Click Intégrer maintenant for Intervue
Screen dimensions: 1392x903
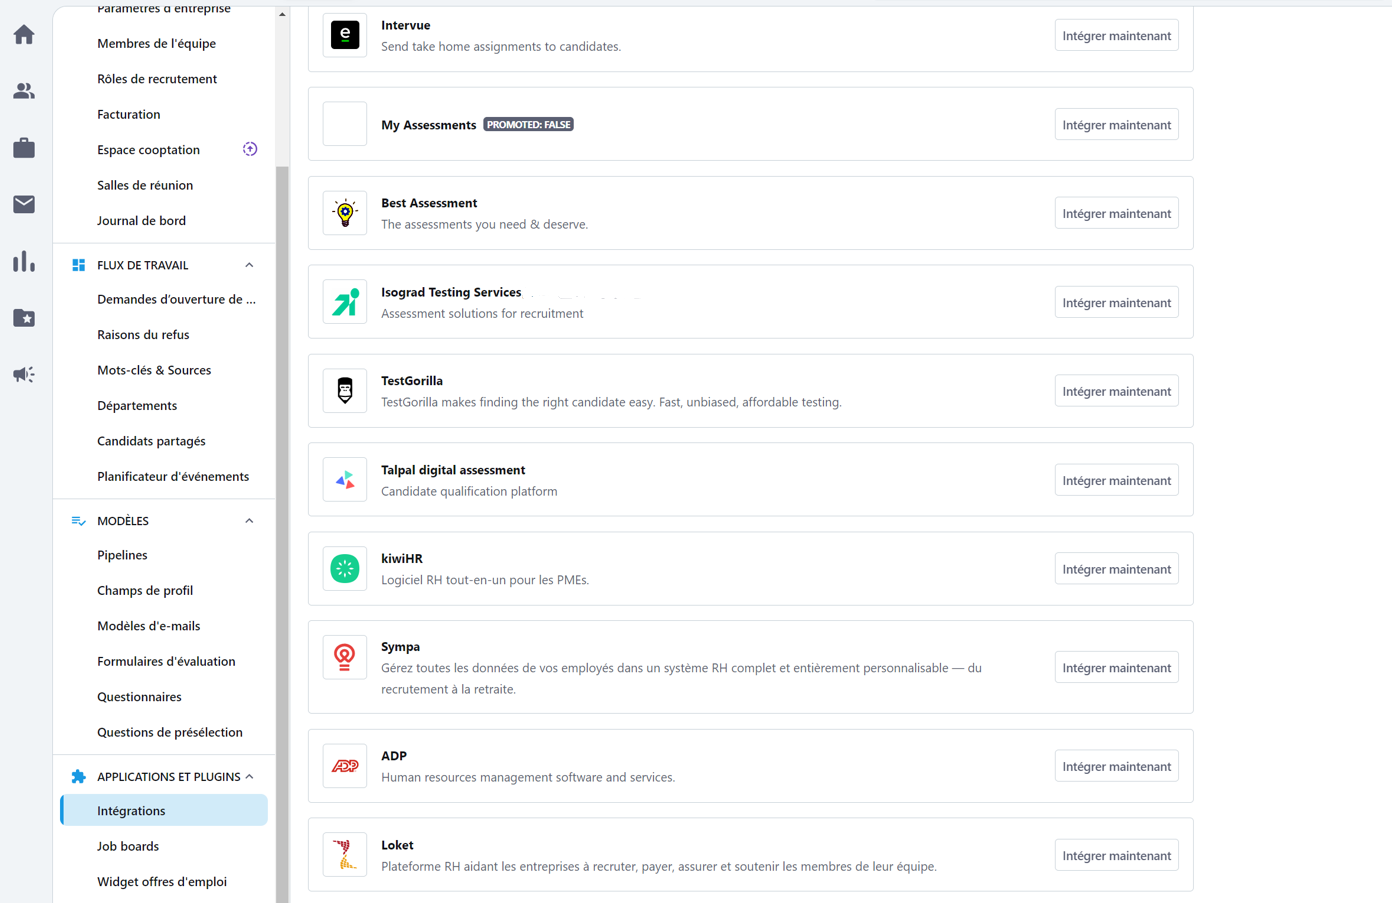[x=1116, y=36]
